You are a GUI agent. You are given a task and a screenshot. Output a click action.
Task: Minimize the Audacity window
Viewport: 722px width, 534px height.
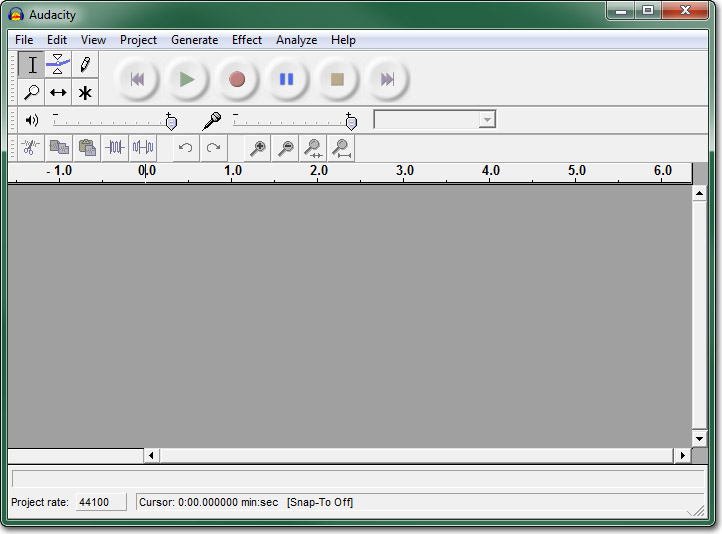[621, 10]
